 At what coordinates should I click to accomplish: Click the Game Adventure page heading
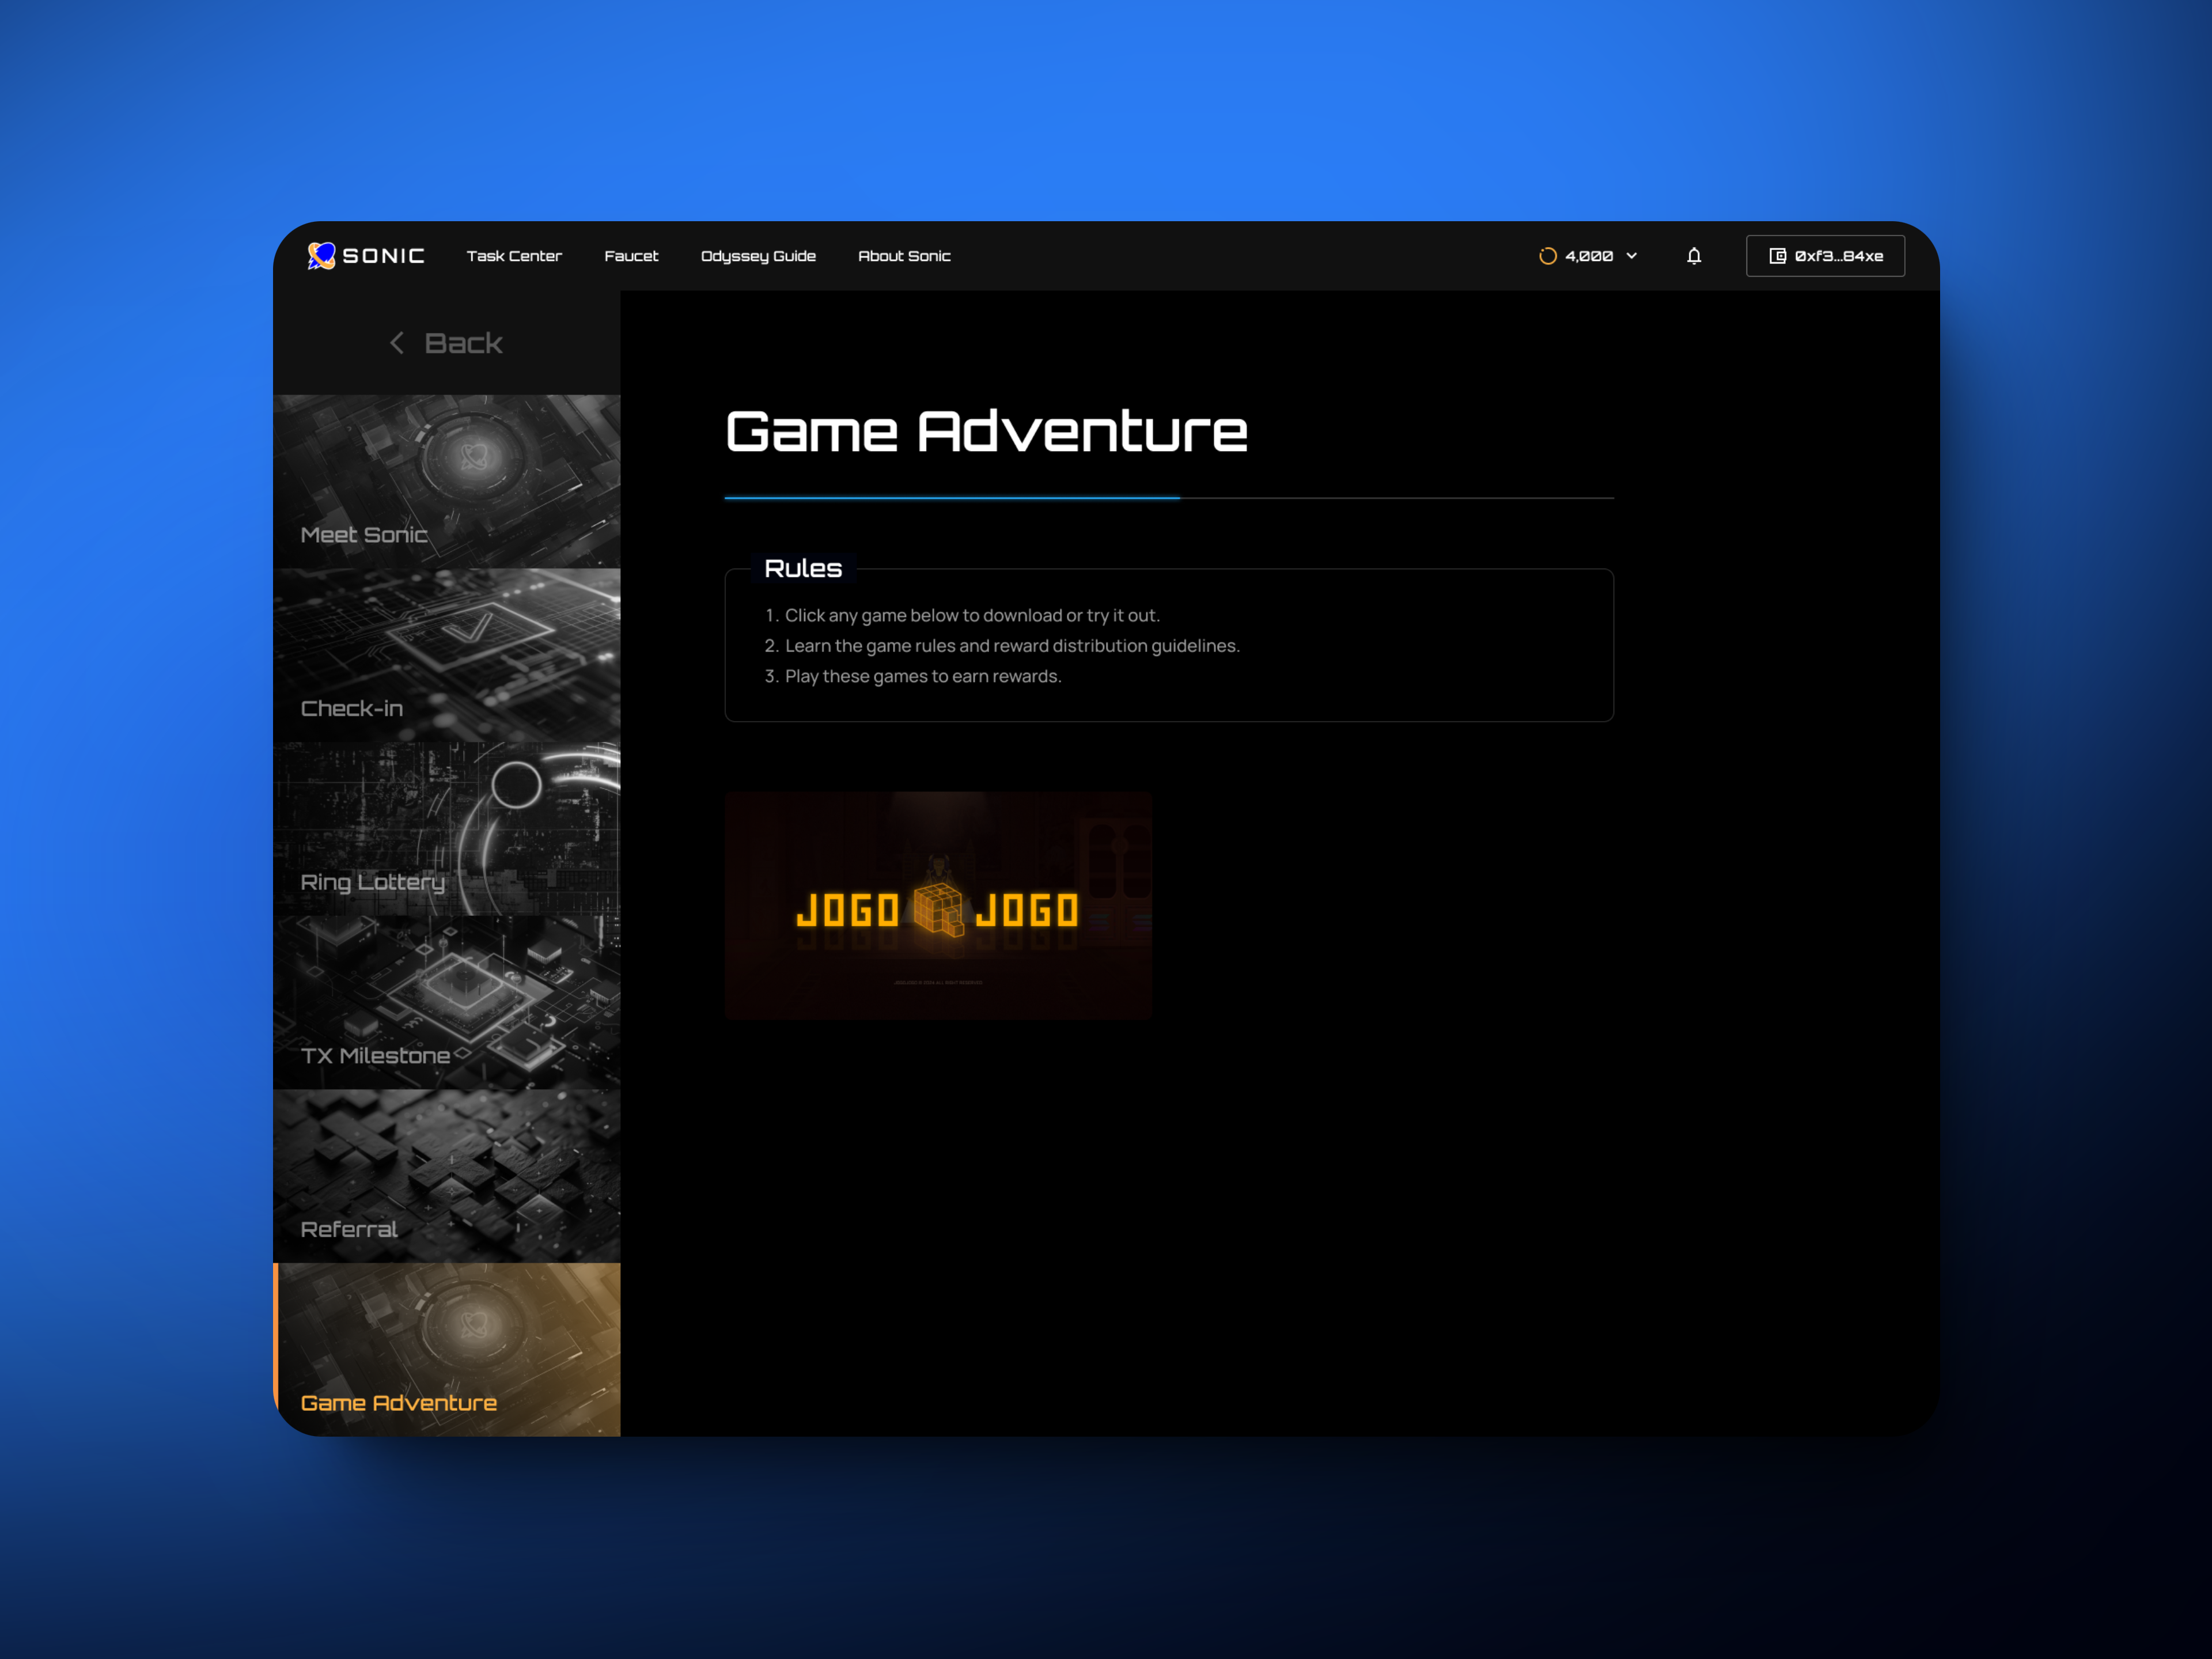point(986,432)
